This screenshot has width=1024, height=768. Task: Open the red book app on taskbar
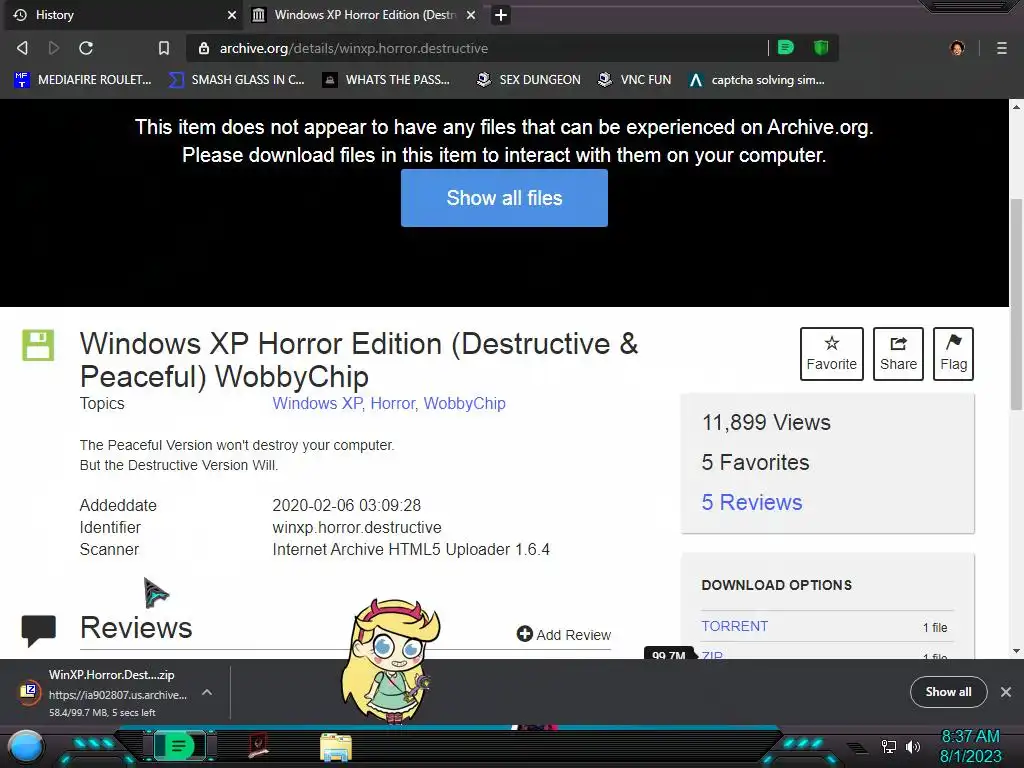(x=259, y=746)
